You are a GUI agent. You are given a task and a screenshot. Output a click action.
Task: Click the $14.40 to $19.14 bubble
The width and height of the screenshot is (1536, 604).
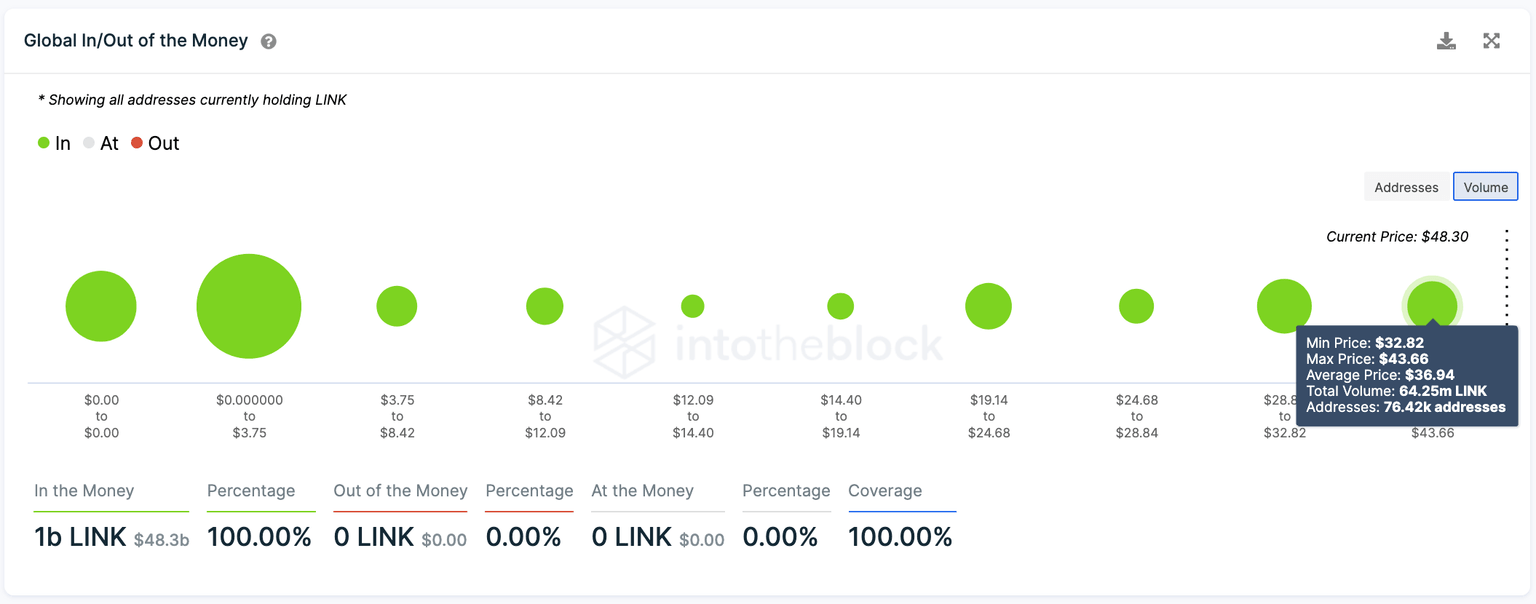point(841,306)
